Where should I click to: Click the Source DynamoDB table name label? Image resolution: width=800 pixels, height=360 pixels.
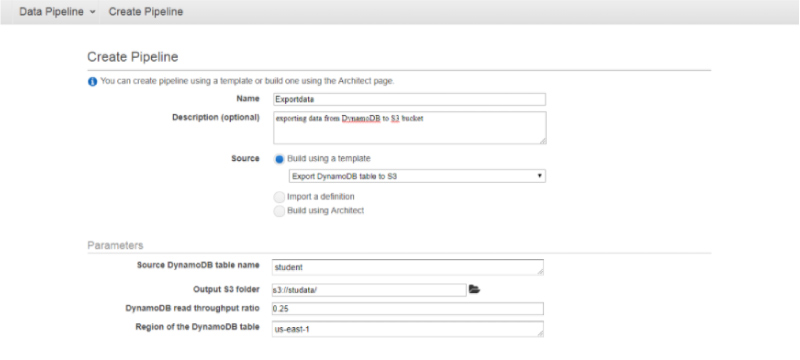[198, 265]
